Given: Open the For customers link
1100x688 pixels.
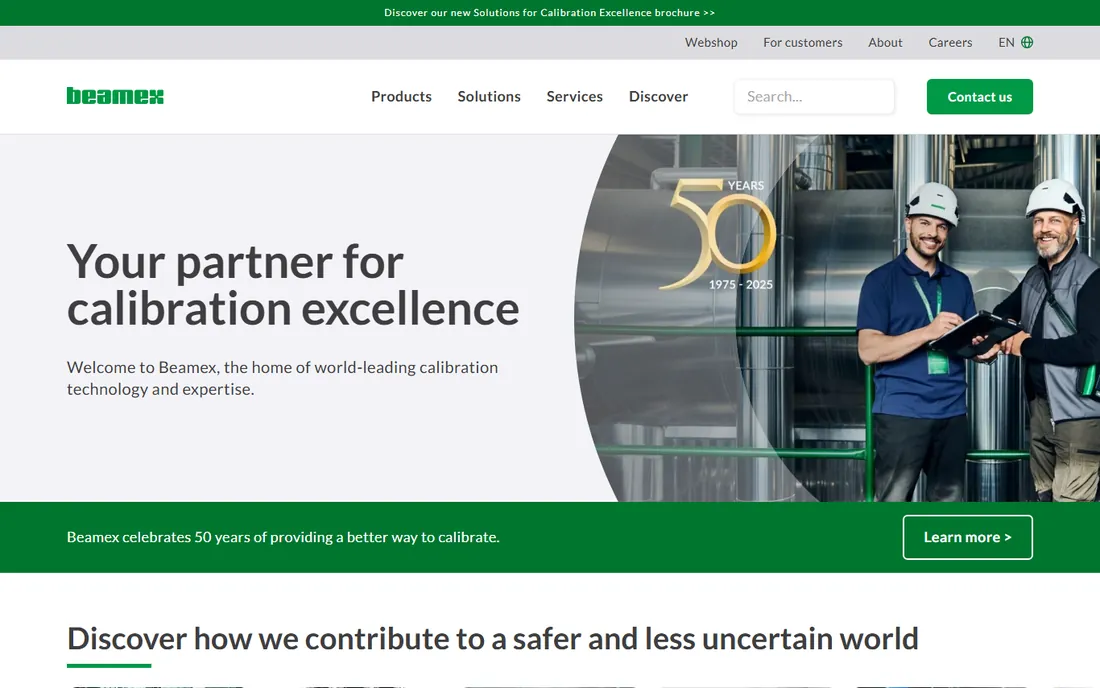Looking at the screenshot, I should (x=803, y=42).
